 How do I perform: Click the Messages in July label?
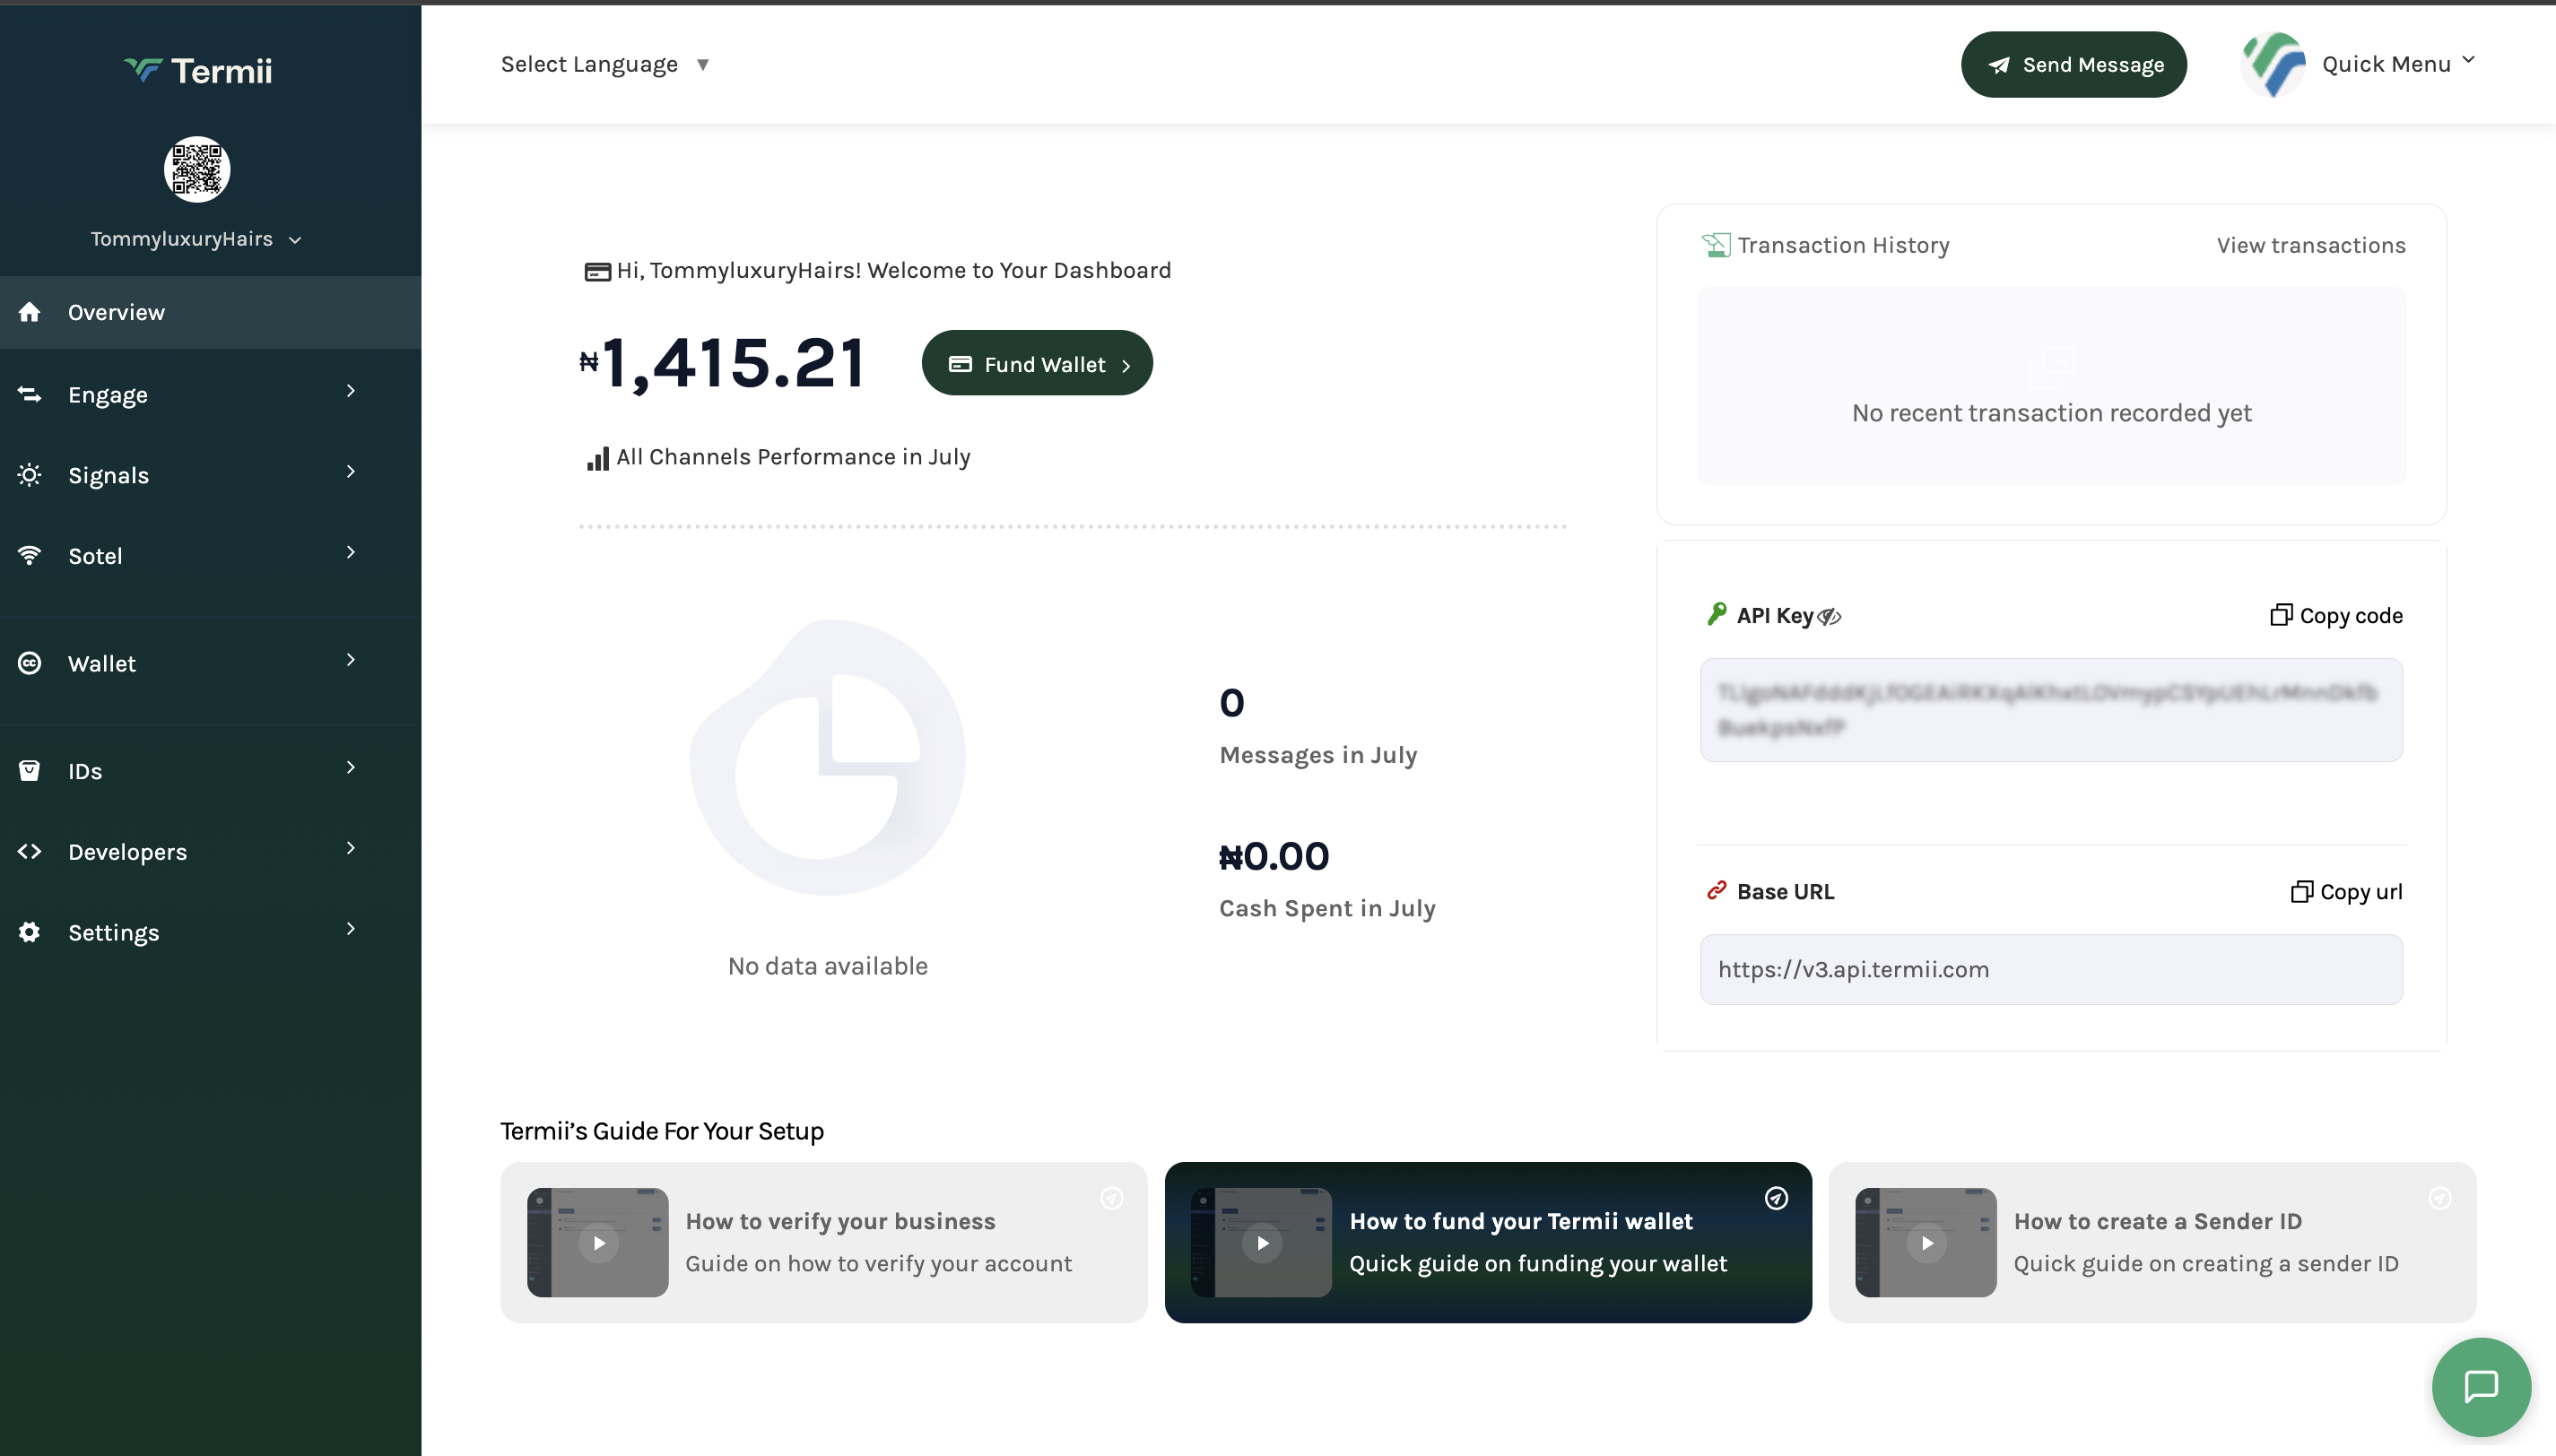1318,755
